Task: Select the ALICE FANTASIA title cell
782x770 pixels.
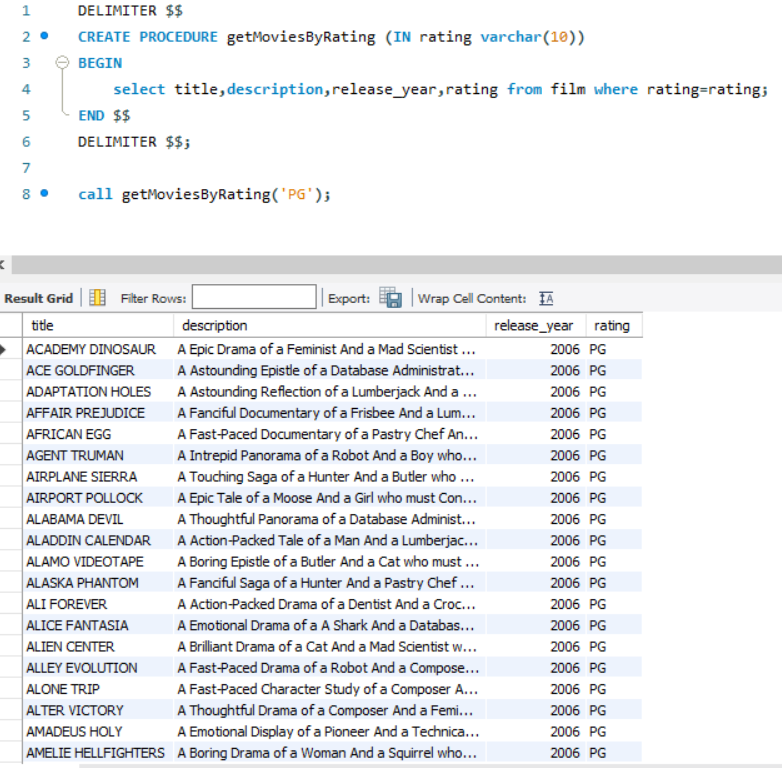Action: tap(98, 625)
